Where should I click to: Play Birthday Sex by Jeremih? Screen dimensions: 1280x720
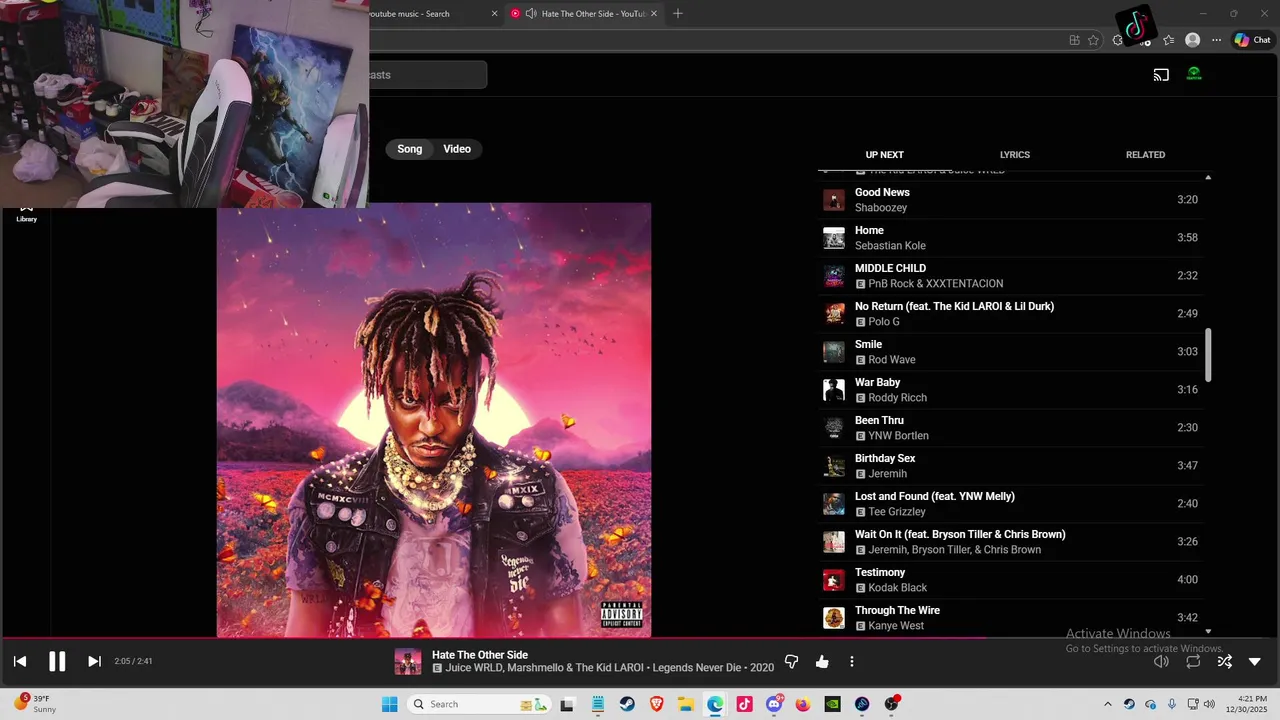(x=1010, y=466)
